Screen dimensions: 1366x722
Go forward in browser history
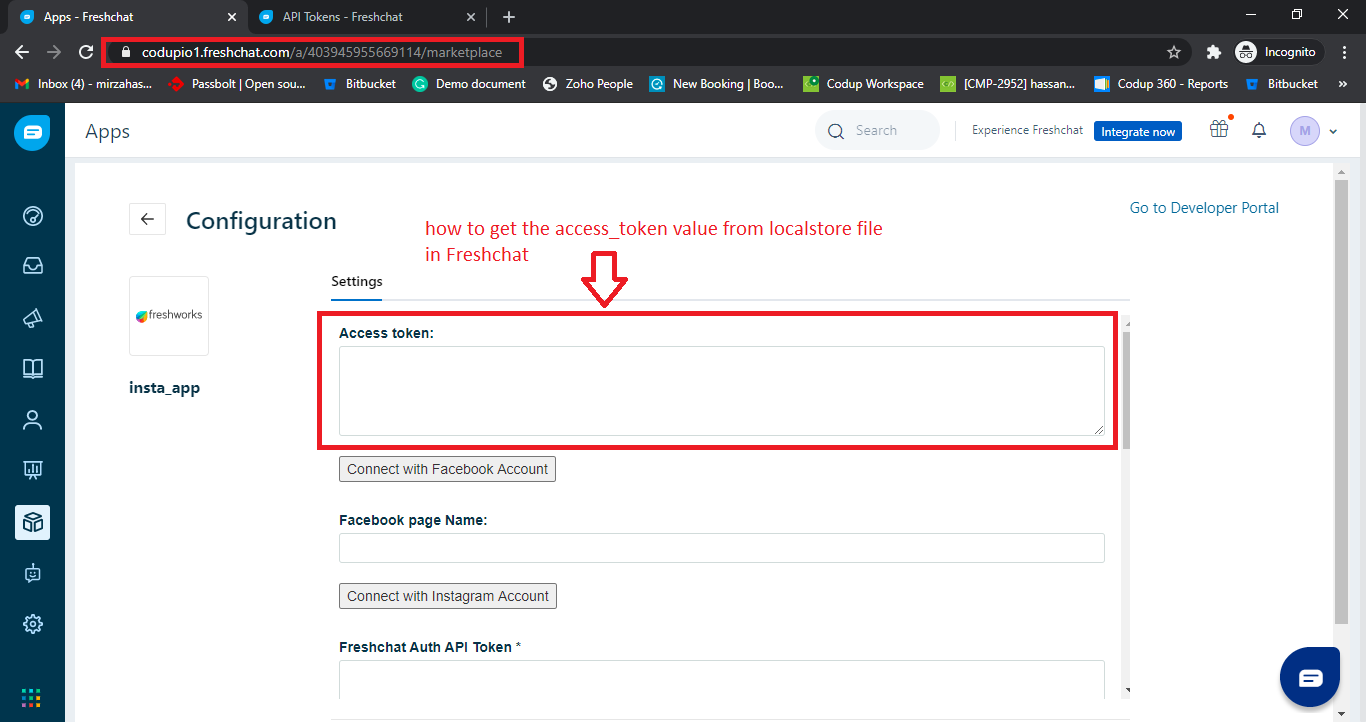click(x=54, y=52)
